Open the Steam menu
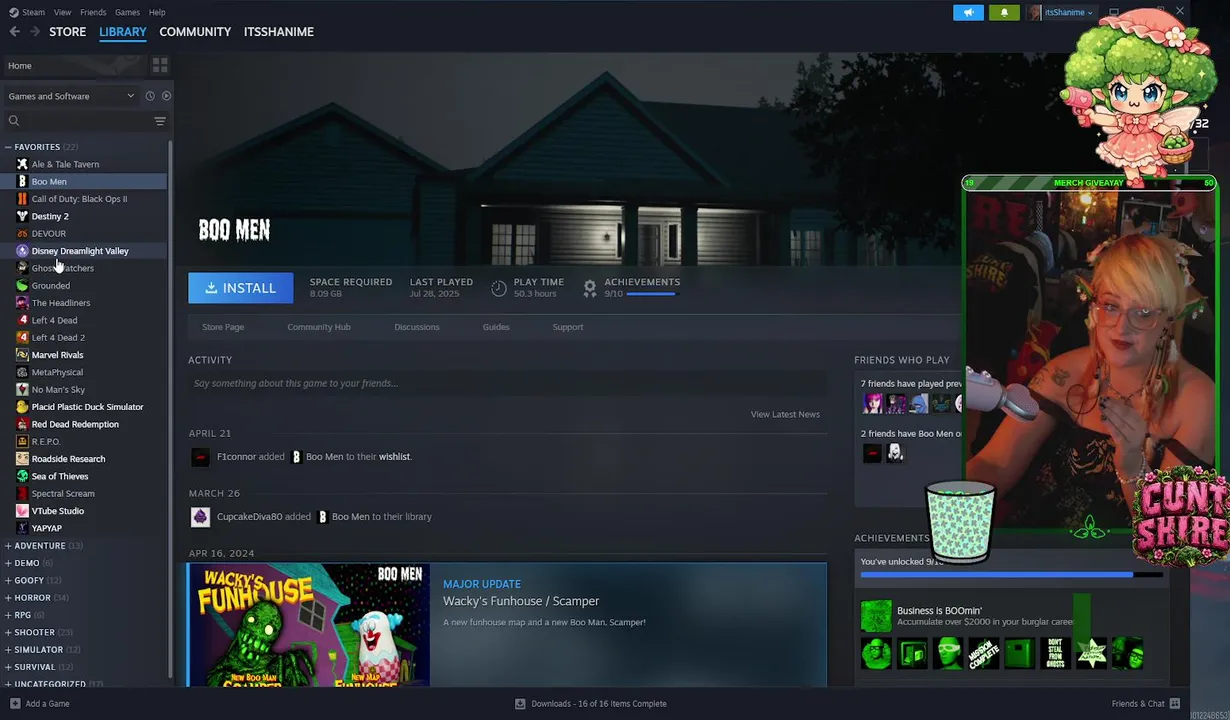 coord(33,12)
